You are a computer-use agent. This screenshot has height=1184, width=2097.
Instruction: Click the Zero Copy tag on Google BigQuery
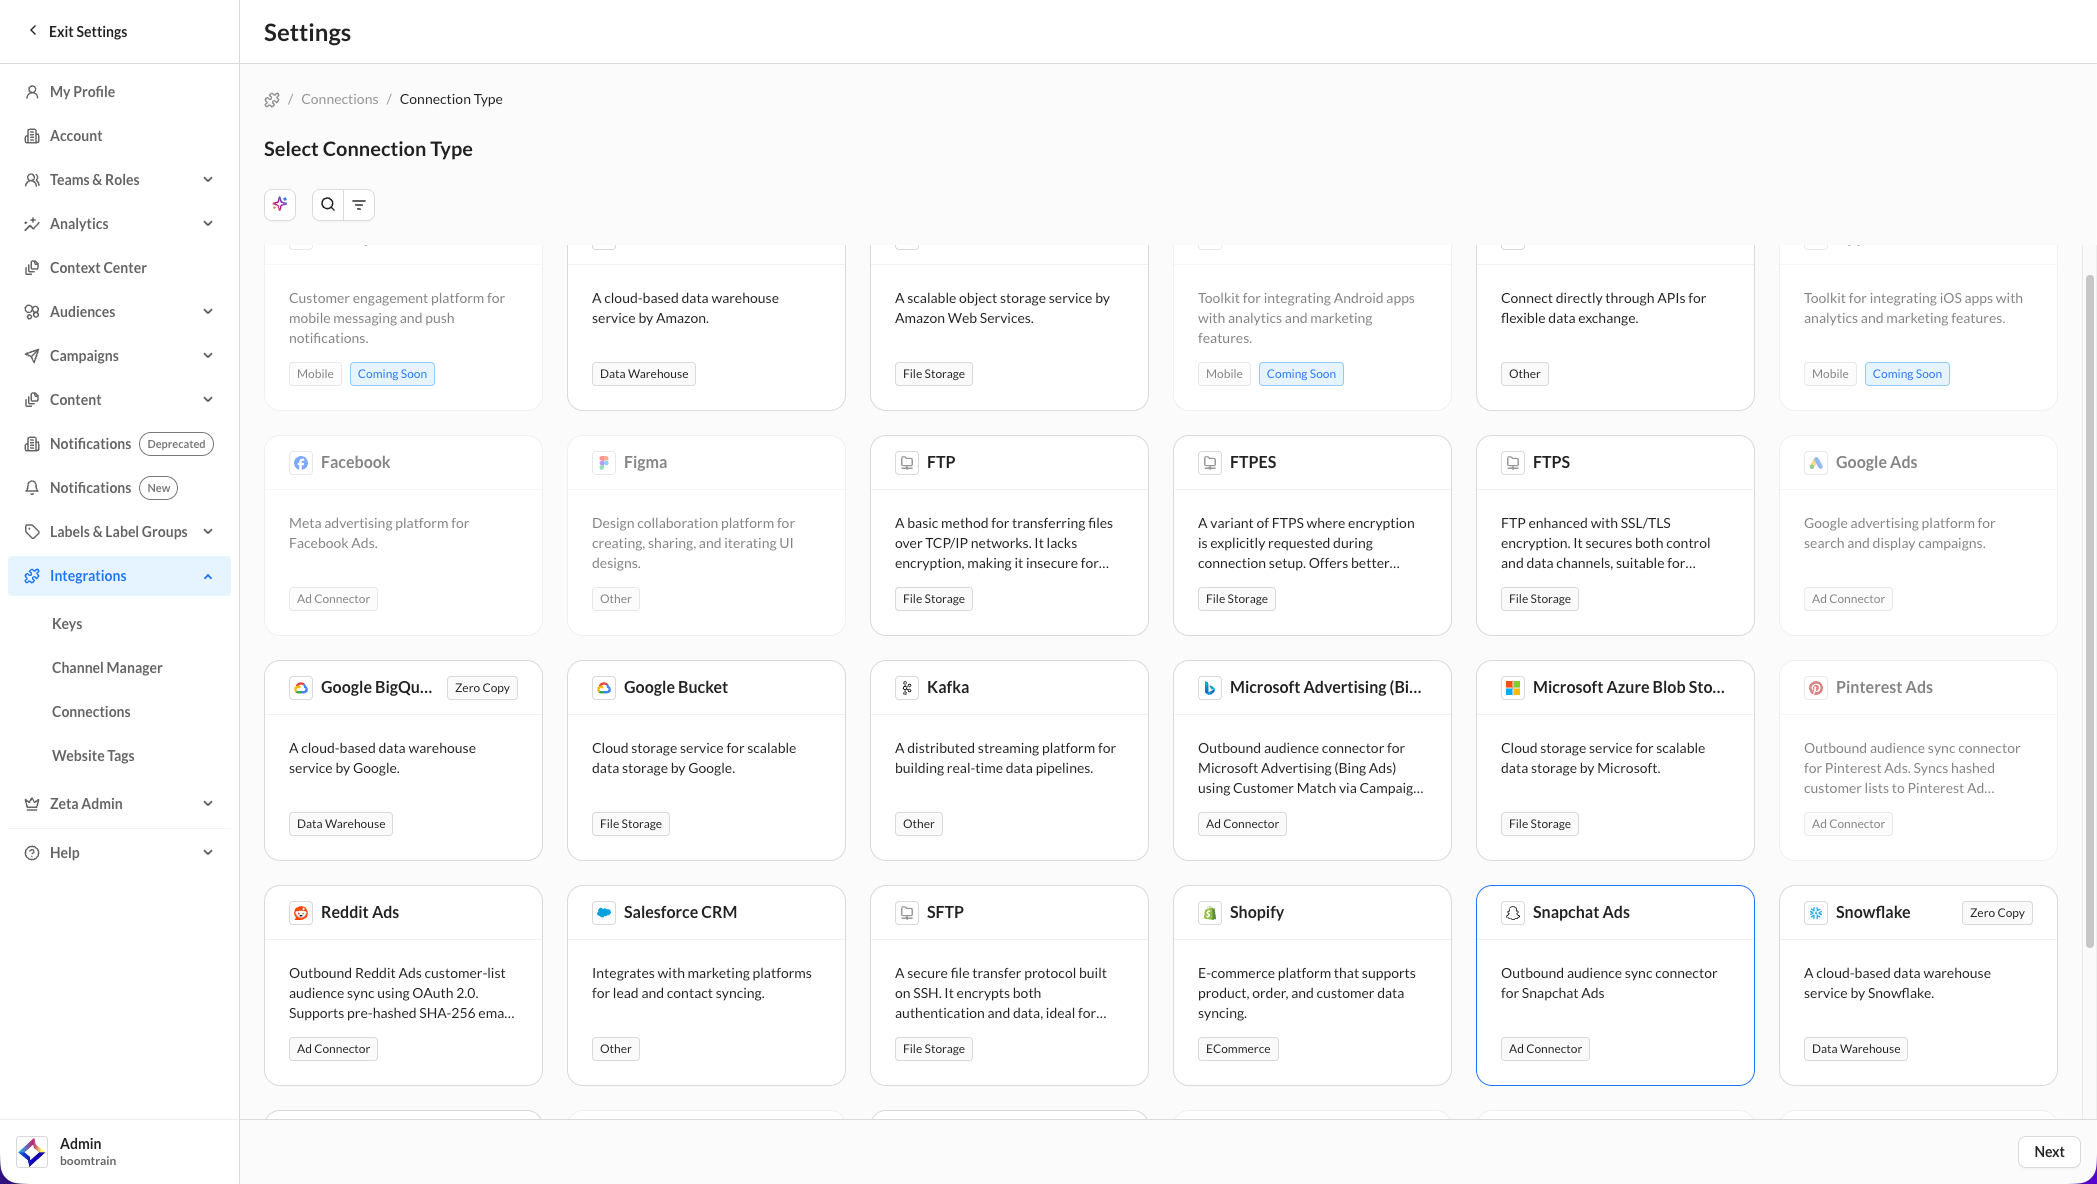[482, 687]
